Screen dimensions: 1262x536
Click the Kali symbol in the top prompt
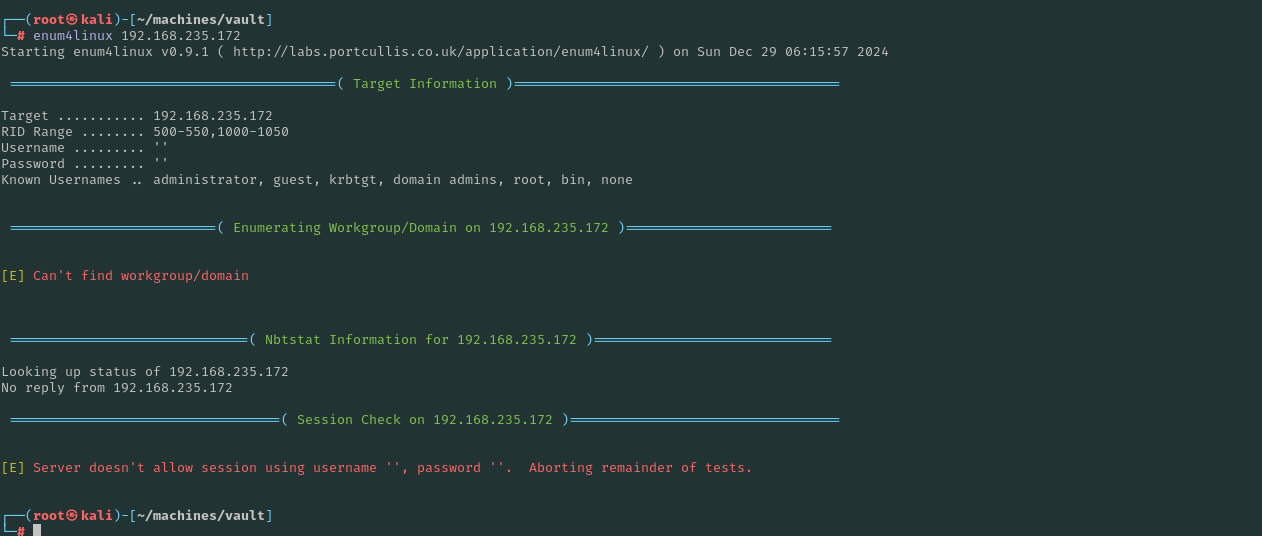tap(72, 20)
